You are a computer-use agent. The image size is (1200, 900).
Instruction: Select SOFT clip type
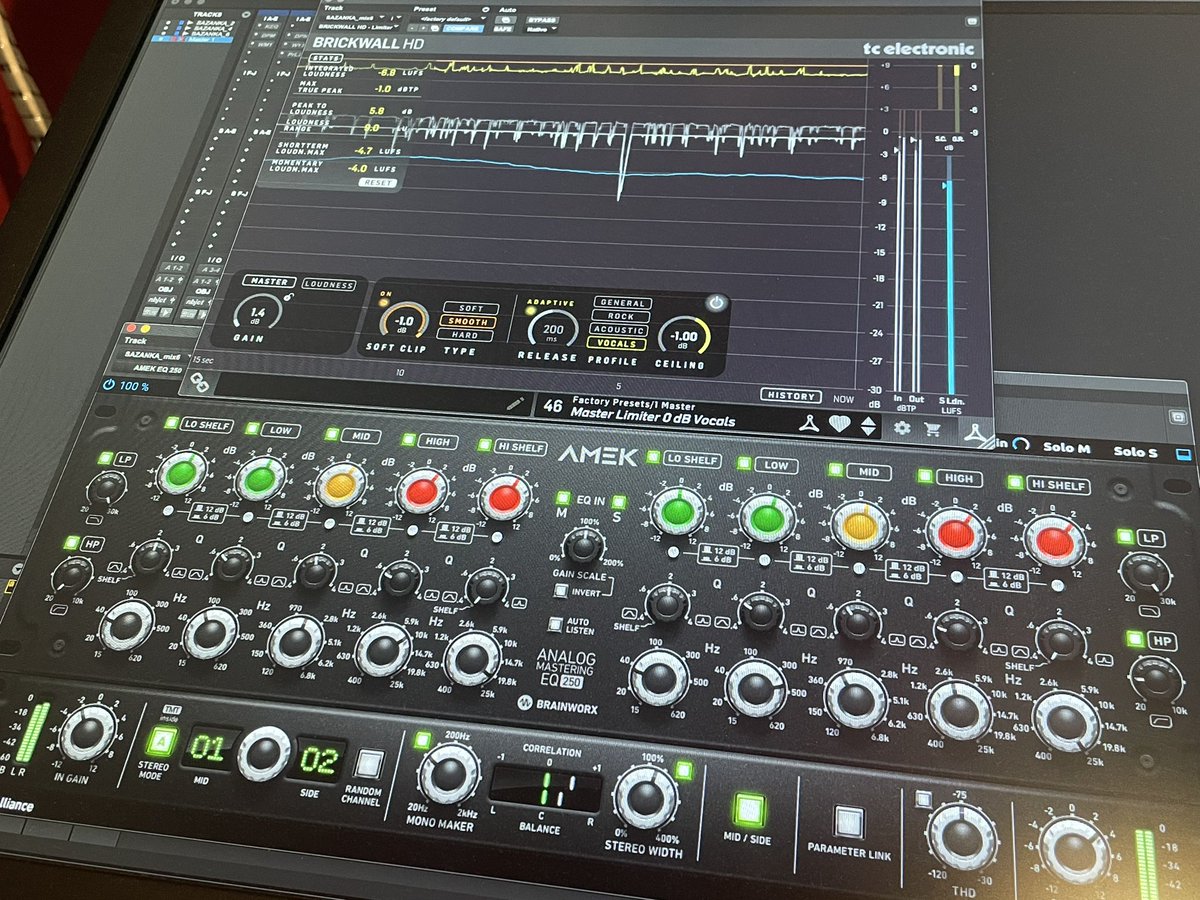pyautogui.click(x=469, y=310)
